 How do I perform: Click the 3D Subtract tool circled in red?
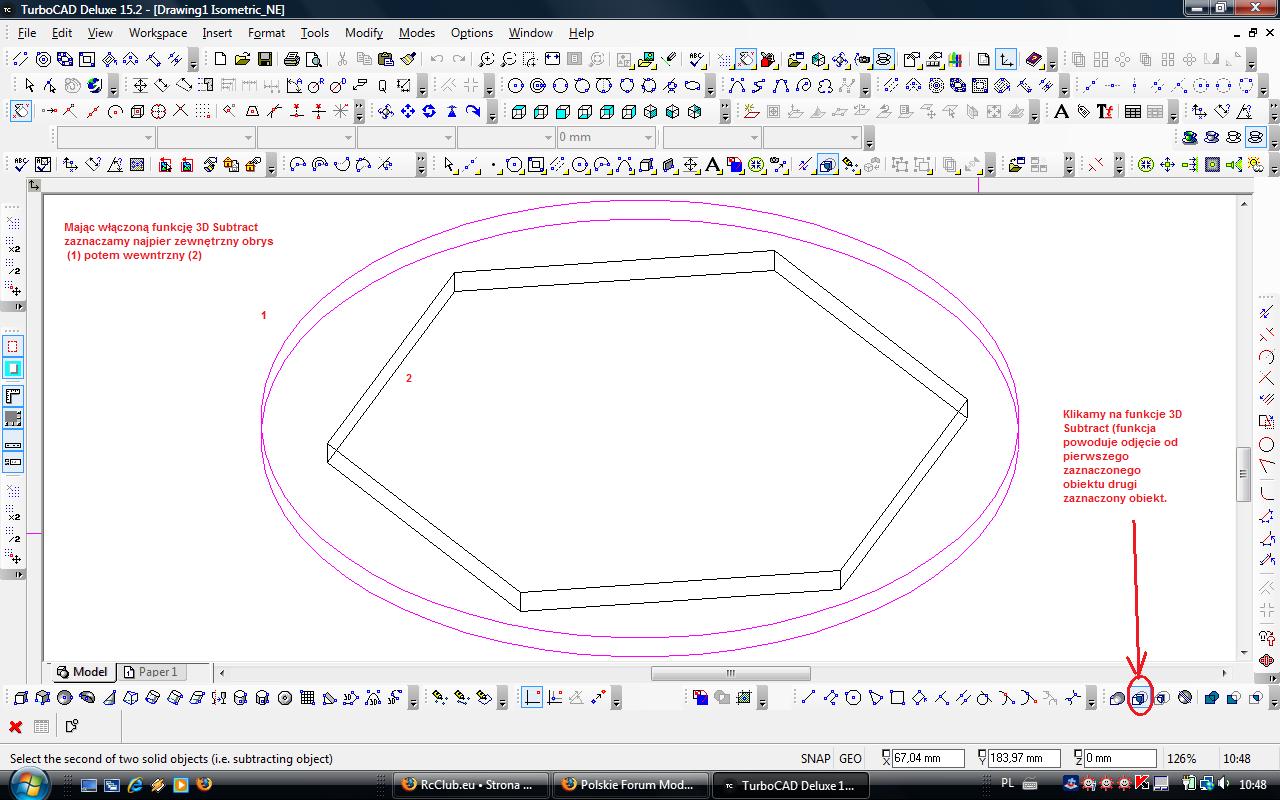click(1139, 698)
